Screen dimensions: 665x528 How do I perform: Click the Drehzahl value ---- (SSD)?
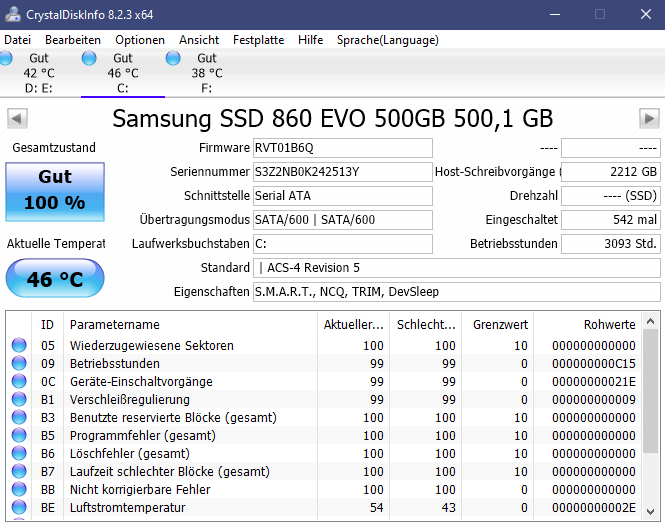[x=611, y=196]
